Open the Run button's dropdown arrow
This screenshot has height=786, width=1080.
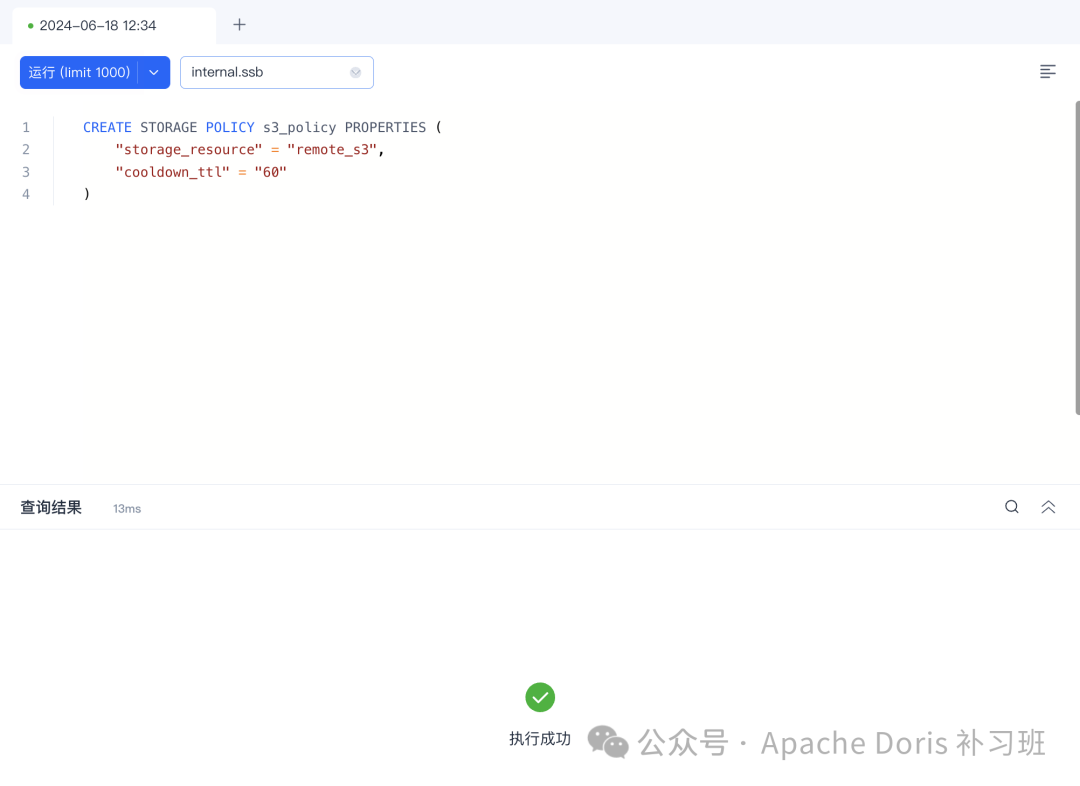[x=154, y=72]
